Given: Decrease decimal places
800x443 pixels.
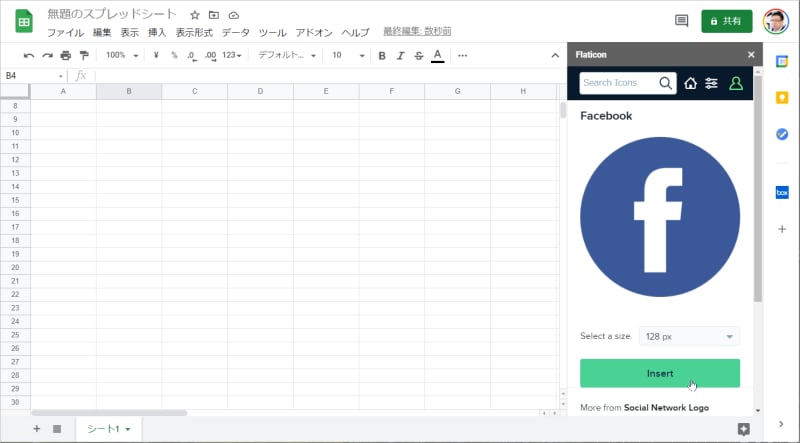Looking at the screenshot, I should click(x=192, y=56).
